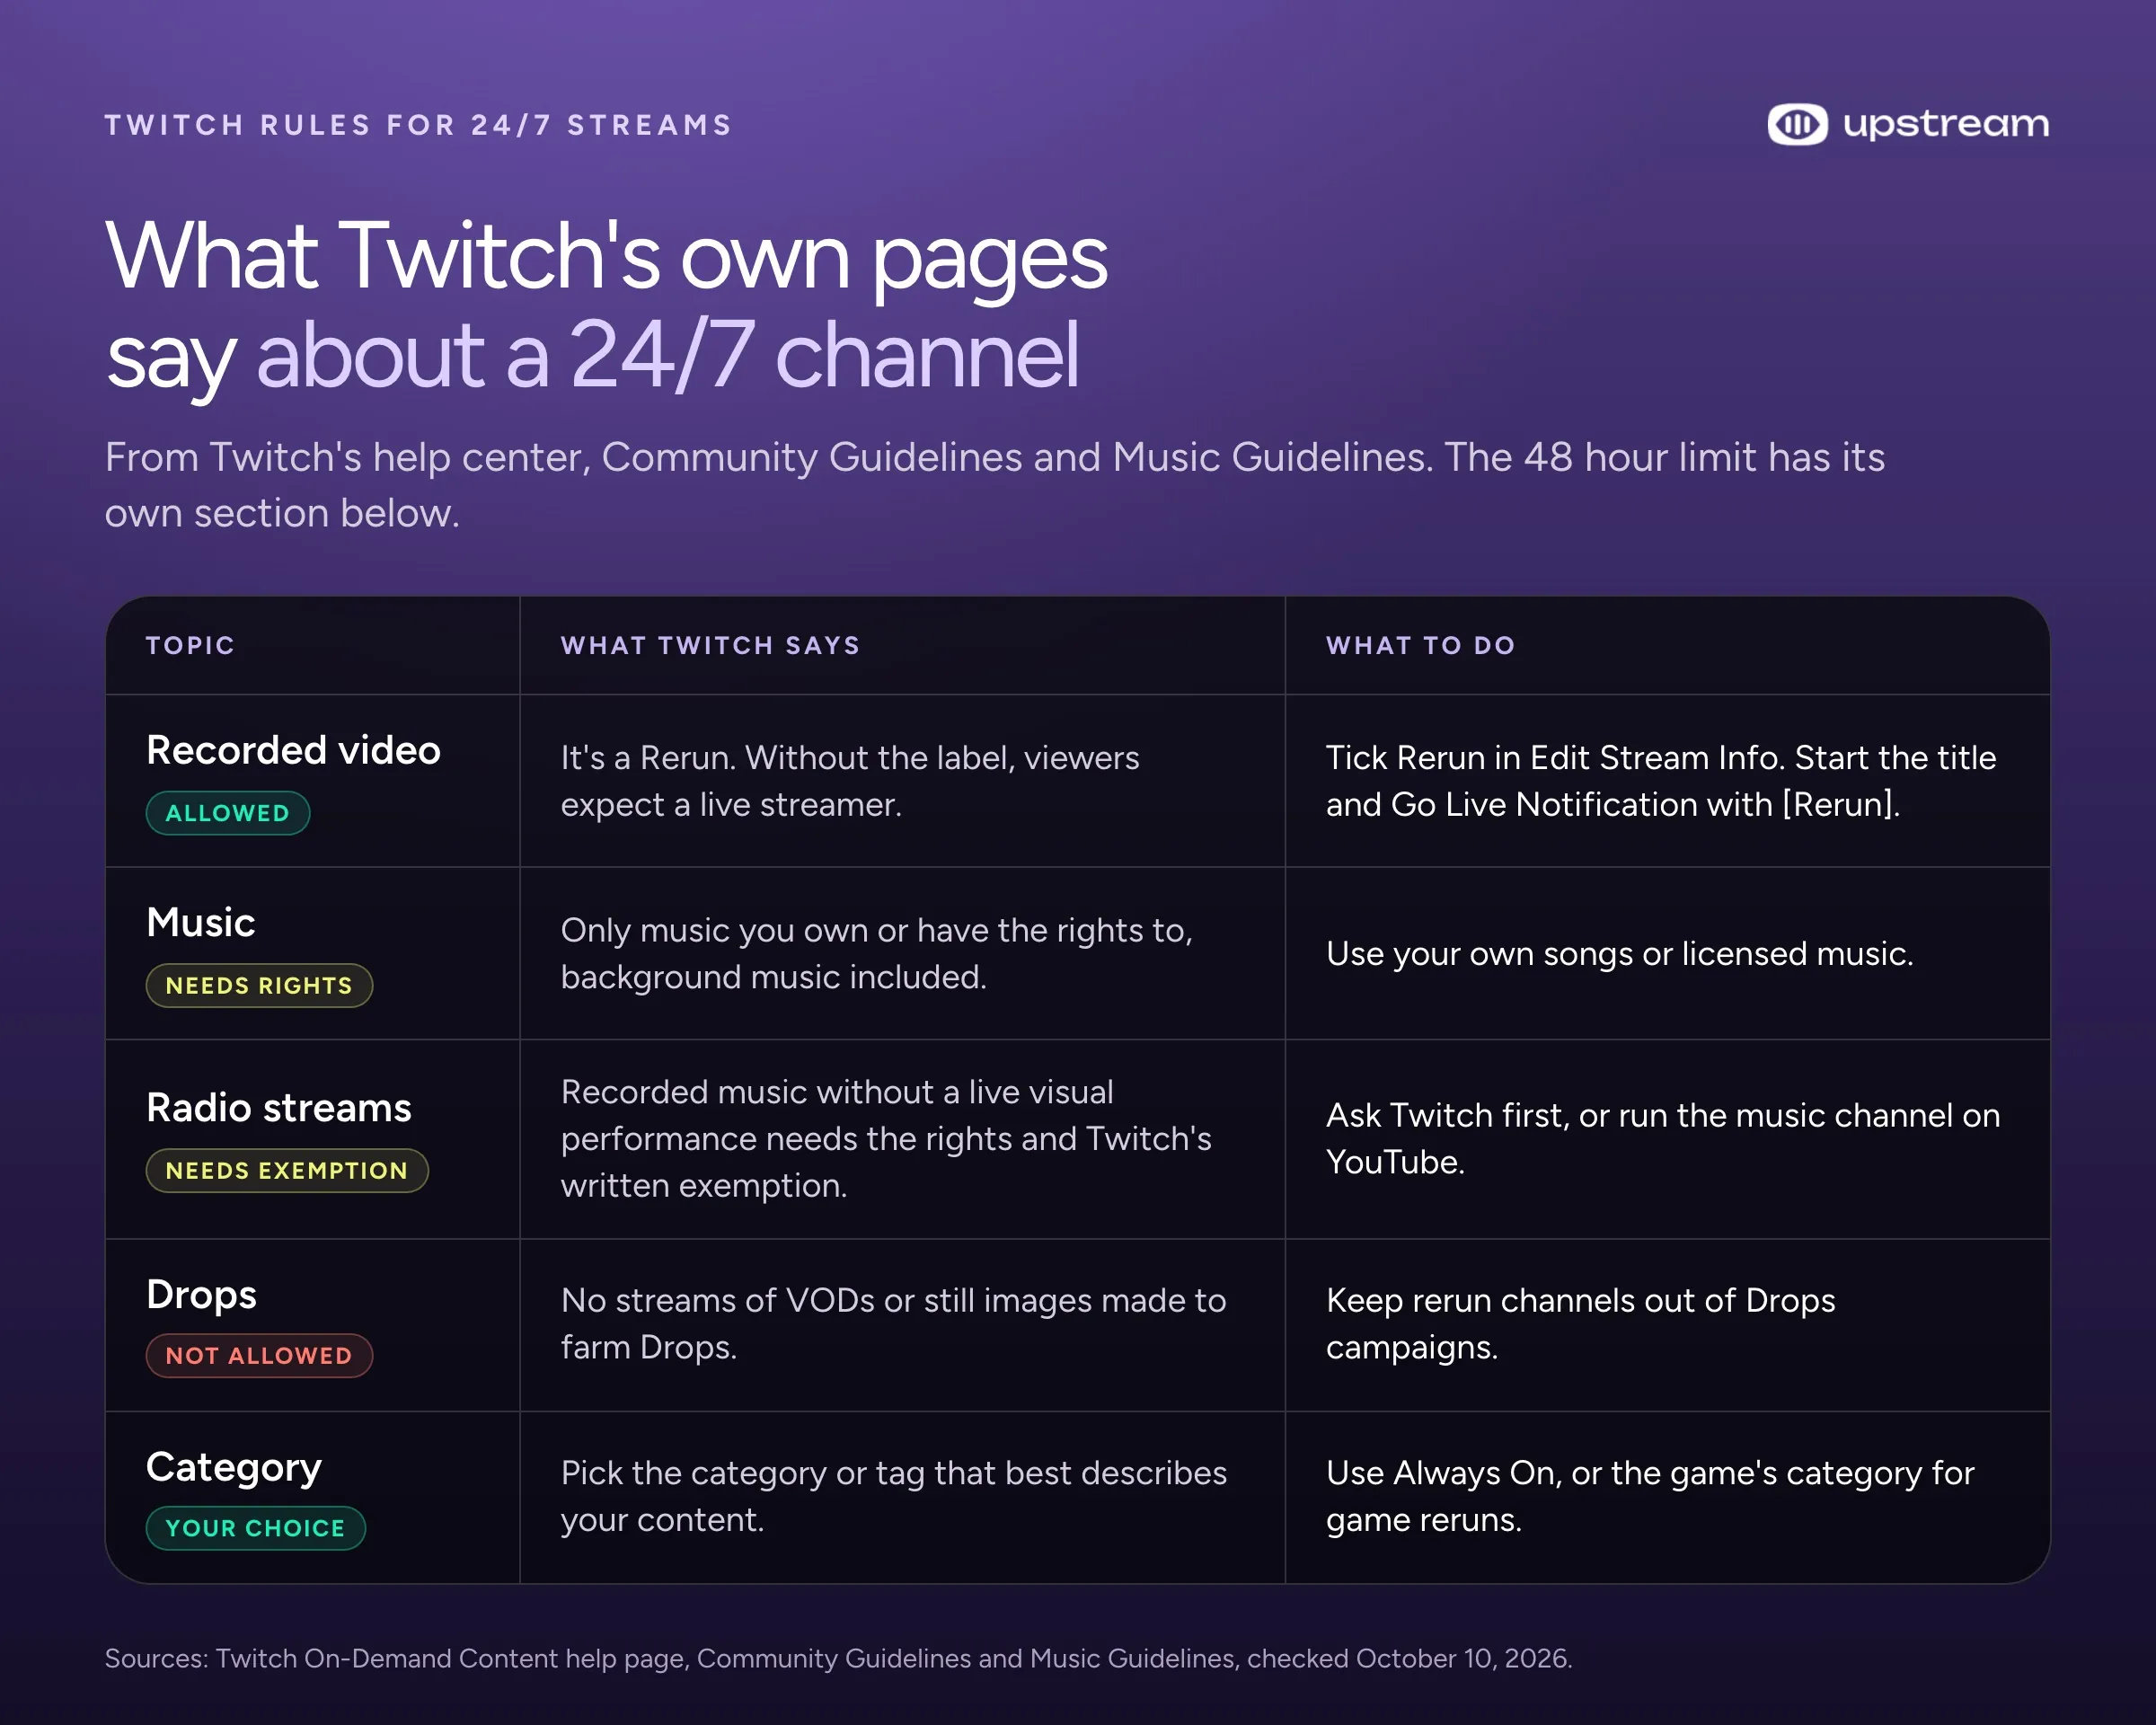Click the 'Category' topic
Image resolution: width=2156 pixels, height=1725 pixels.
pos(234,1468)
